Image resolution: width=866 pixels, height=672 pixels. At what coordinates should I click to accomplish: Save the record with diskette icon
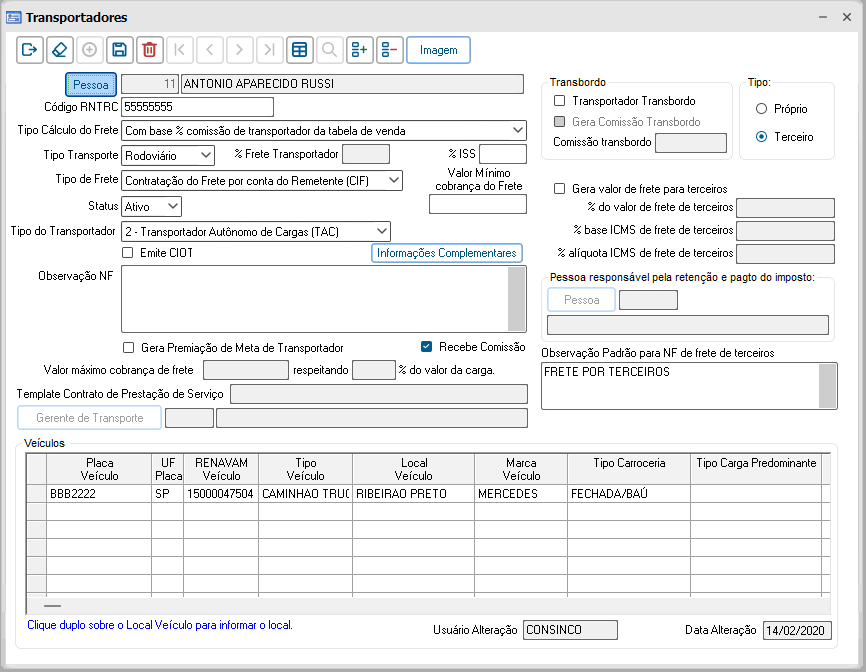tap(119, 50)
